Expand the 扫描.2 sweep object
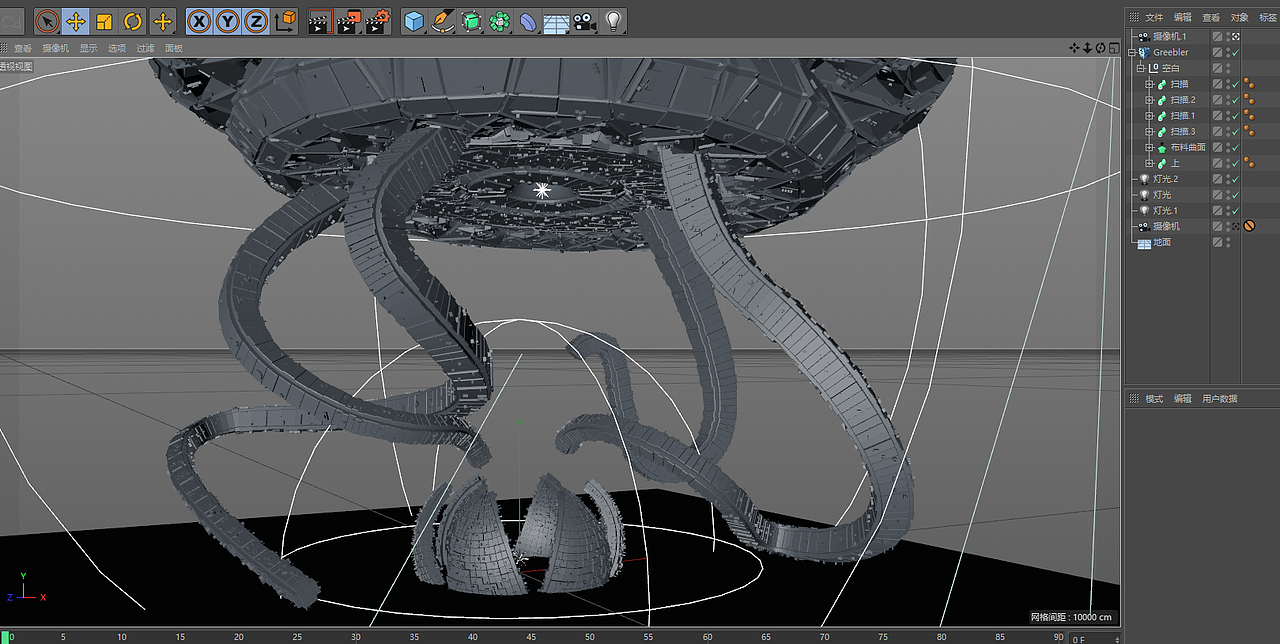 point(1150,100)
